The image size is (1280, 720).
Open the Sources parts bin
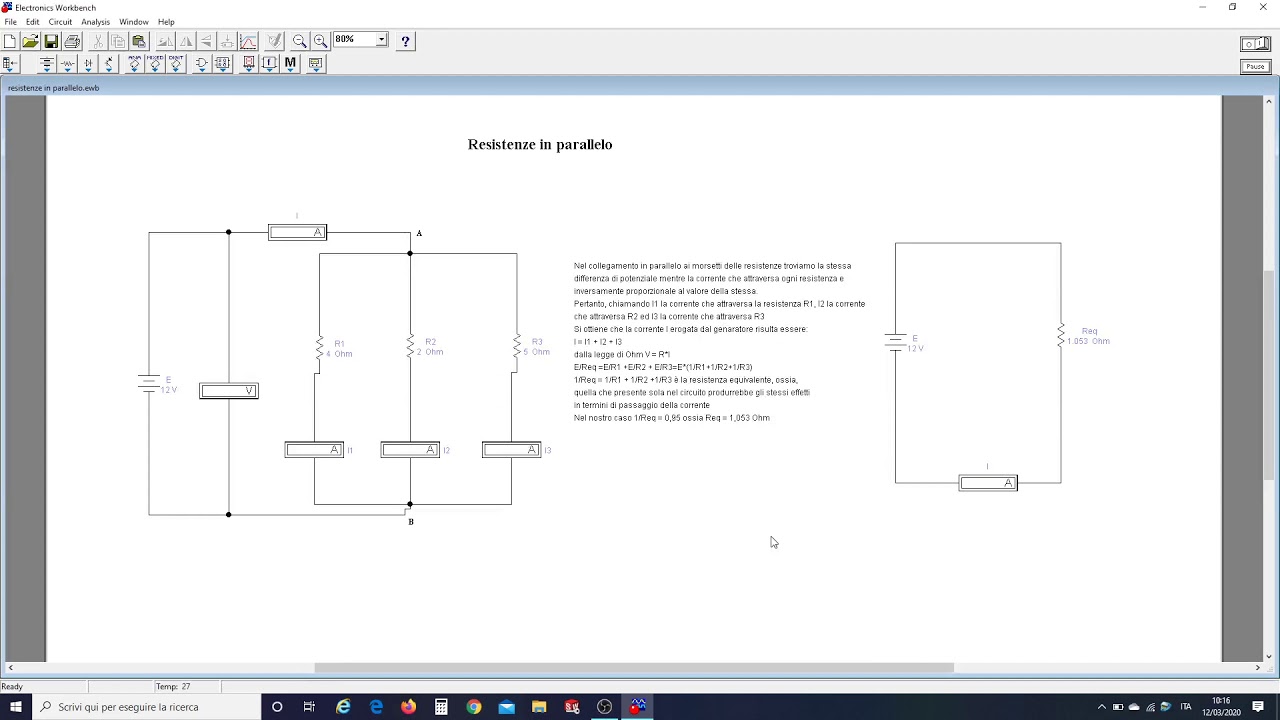click(x=46, y=64)
